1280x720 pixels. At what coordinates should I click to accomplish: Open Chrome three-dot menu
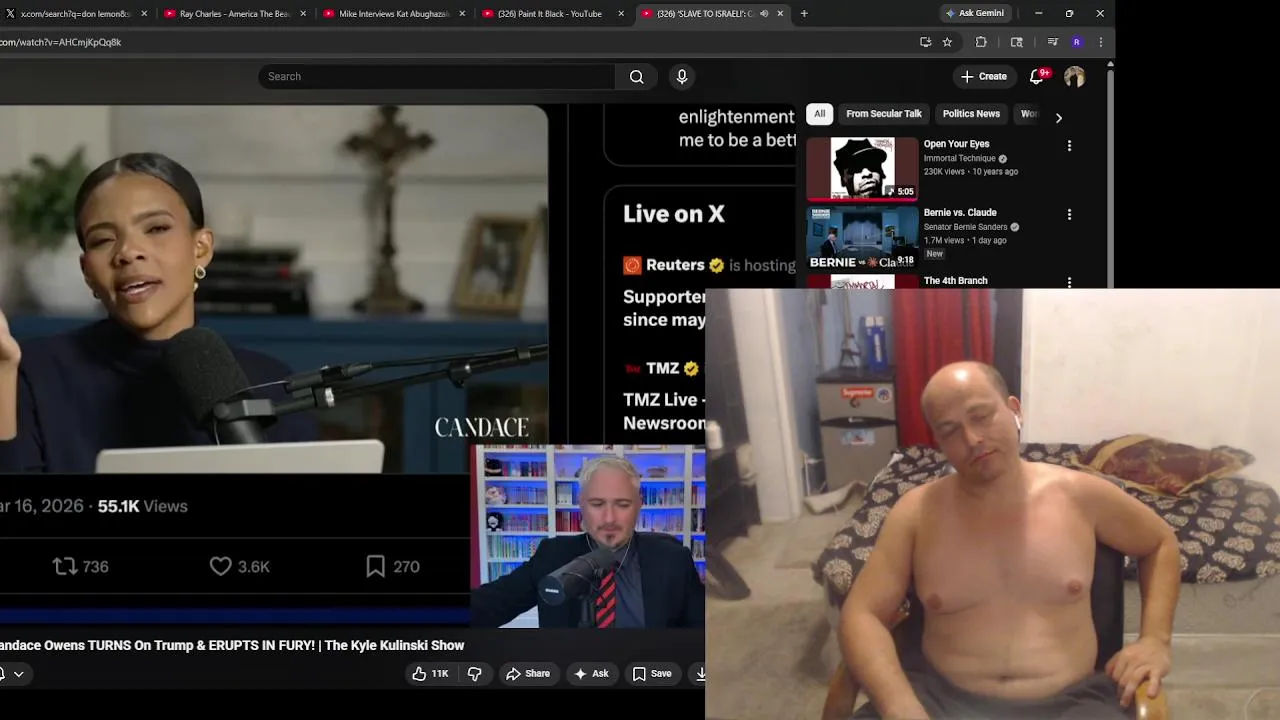pos(1100,42)
